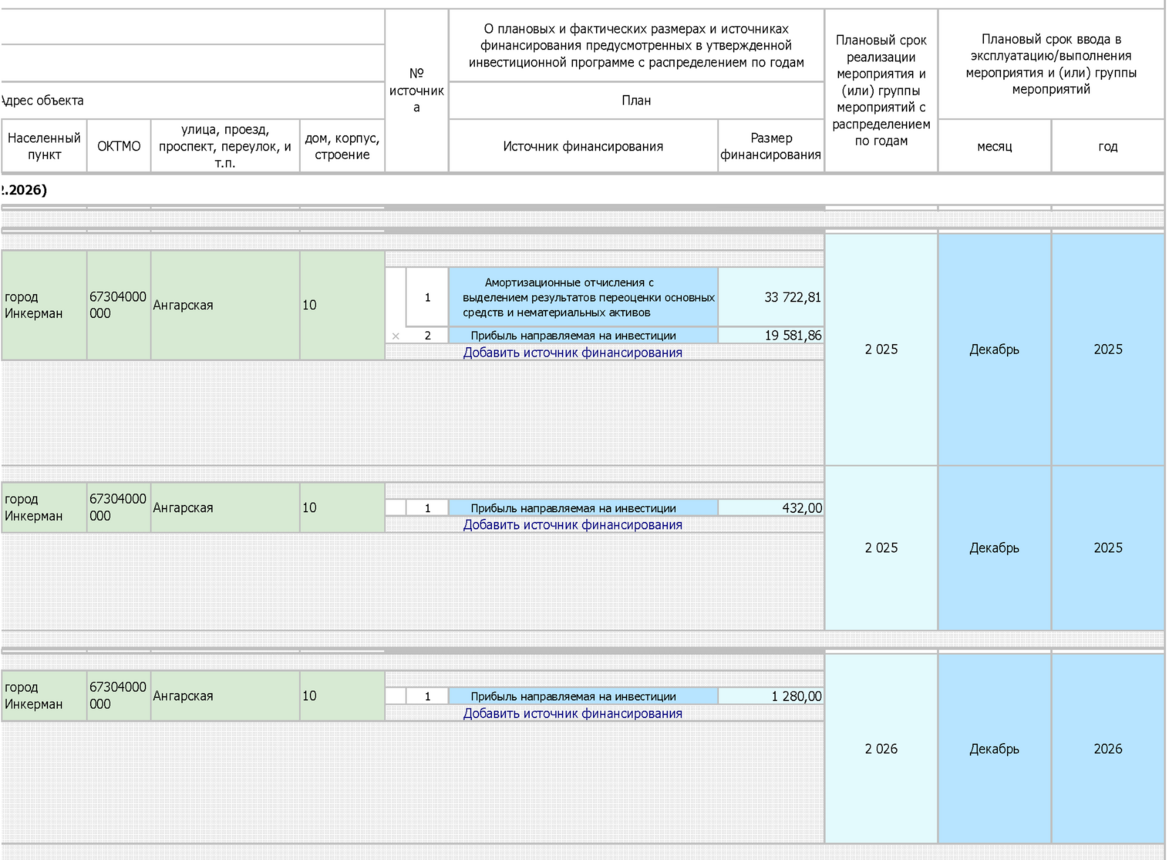This screenshot has height=860, width=1169.
Task: Select the funding amount 33 722,81
Action: coord(772,297)
